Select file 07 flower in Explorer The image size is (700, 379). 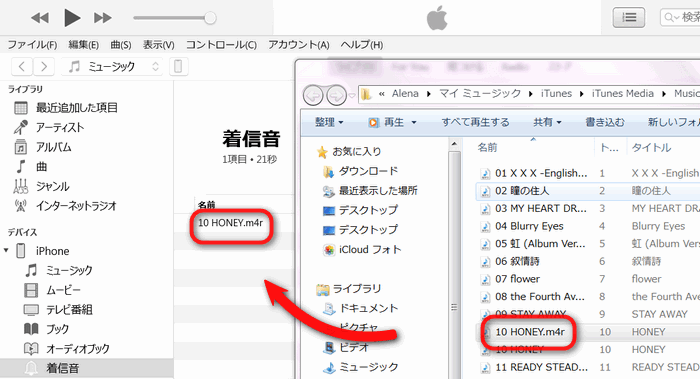(x=517, y=279)
